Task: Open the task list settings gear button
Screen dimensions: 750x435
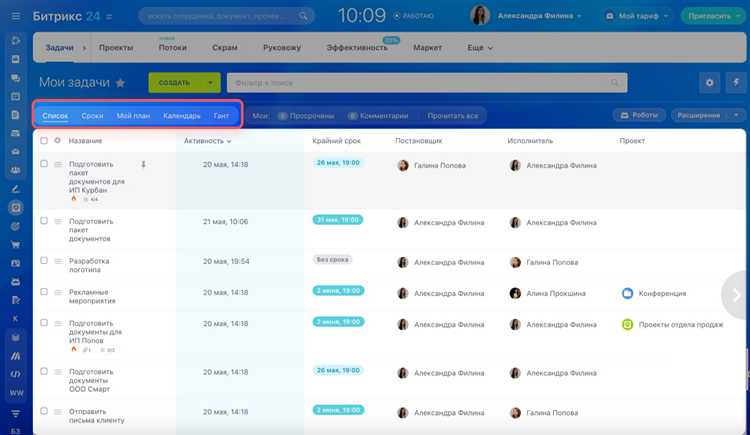Action: (x=709, y=82)
